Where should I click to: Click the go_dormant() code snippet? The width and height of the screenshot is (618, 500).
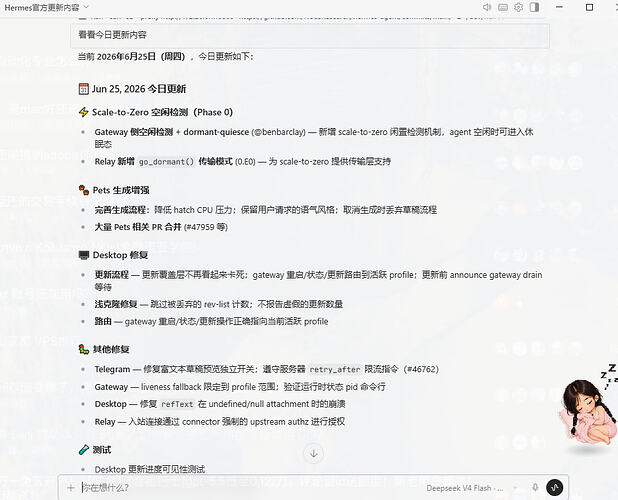[167, 162]
